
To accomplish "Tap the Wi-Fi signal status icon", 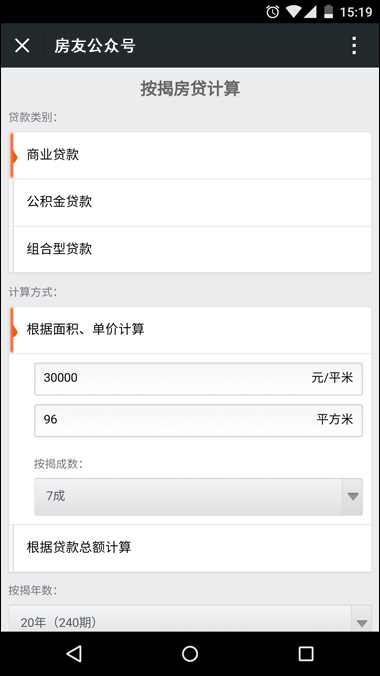I will tap(293, 12).
